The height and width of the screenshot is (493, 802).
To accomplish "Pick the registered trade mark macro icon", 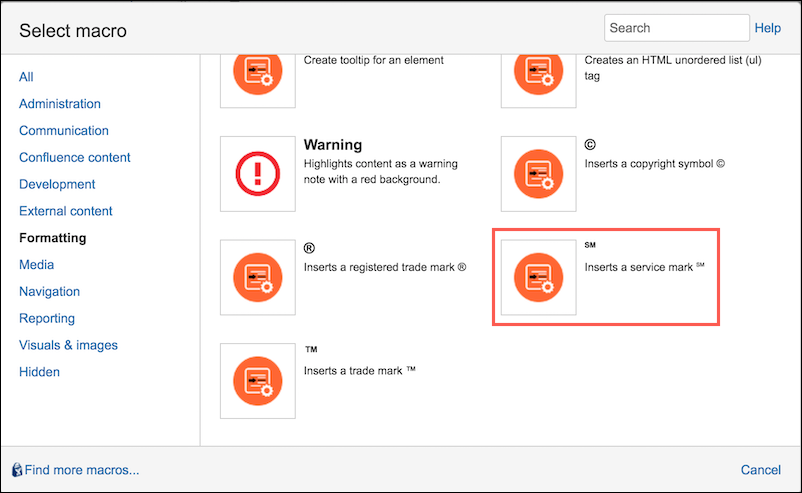I will pyautogui.click(x=258, y=277).
